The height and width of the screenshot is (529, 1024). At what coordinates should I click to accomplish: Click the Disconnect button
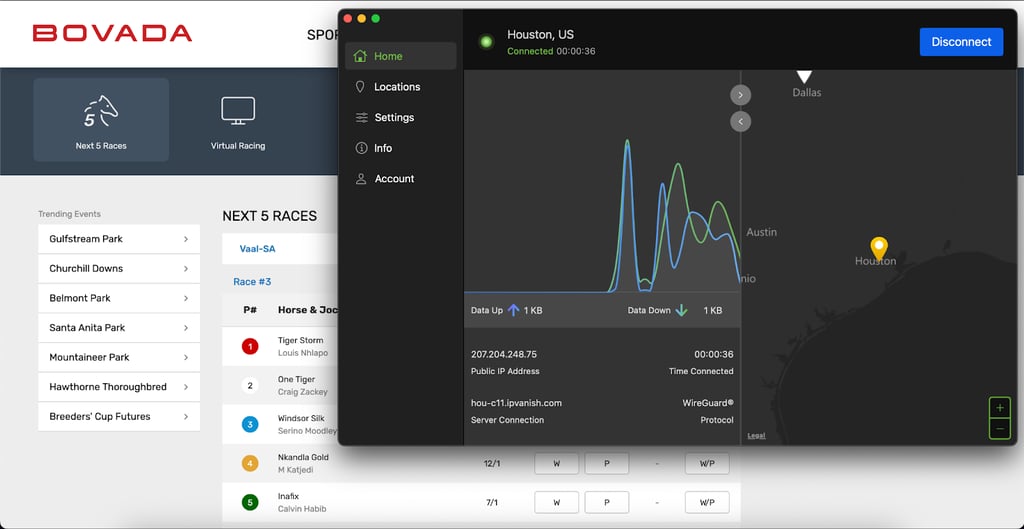pos(961,42)
